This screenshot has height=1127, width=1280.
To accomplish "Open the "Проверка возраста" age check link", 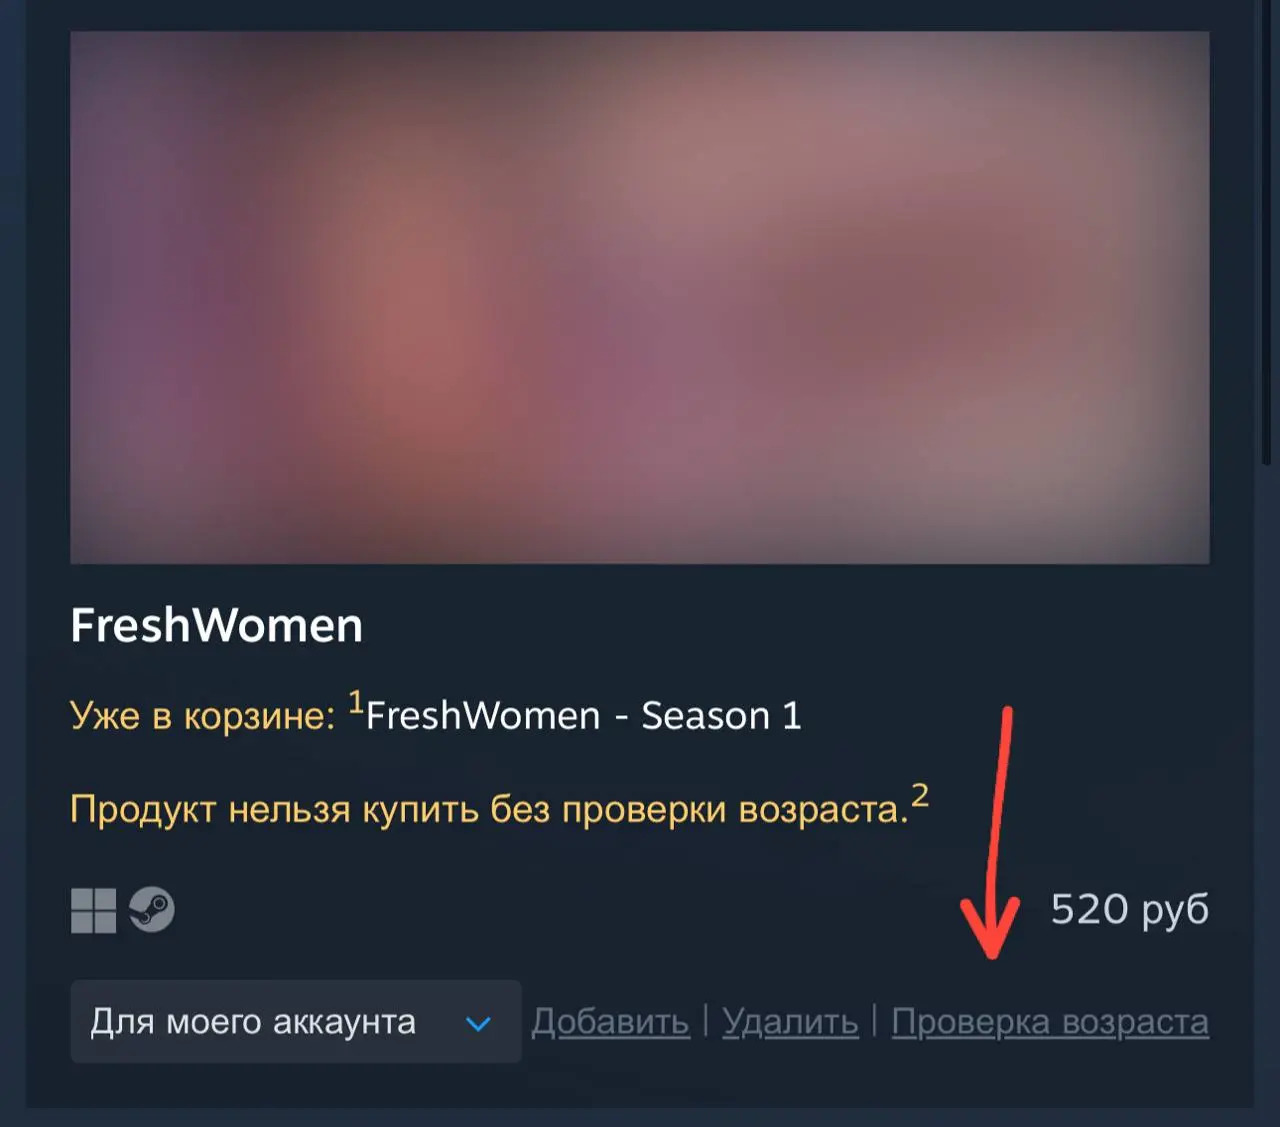I will (x=1050, y=1021).
